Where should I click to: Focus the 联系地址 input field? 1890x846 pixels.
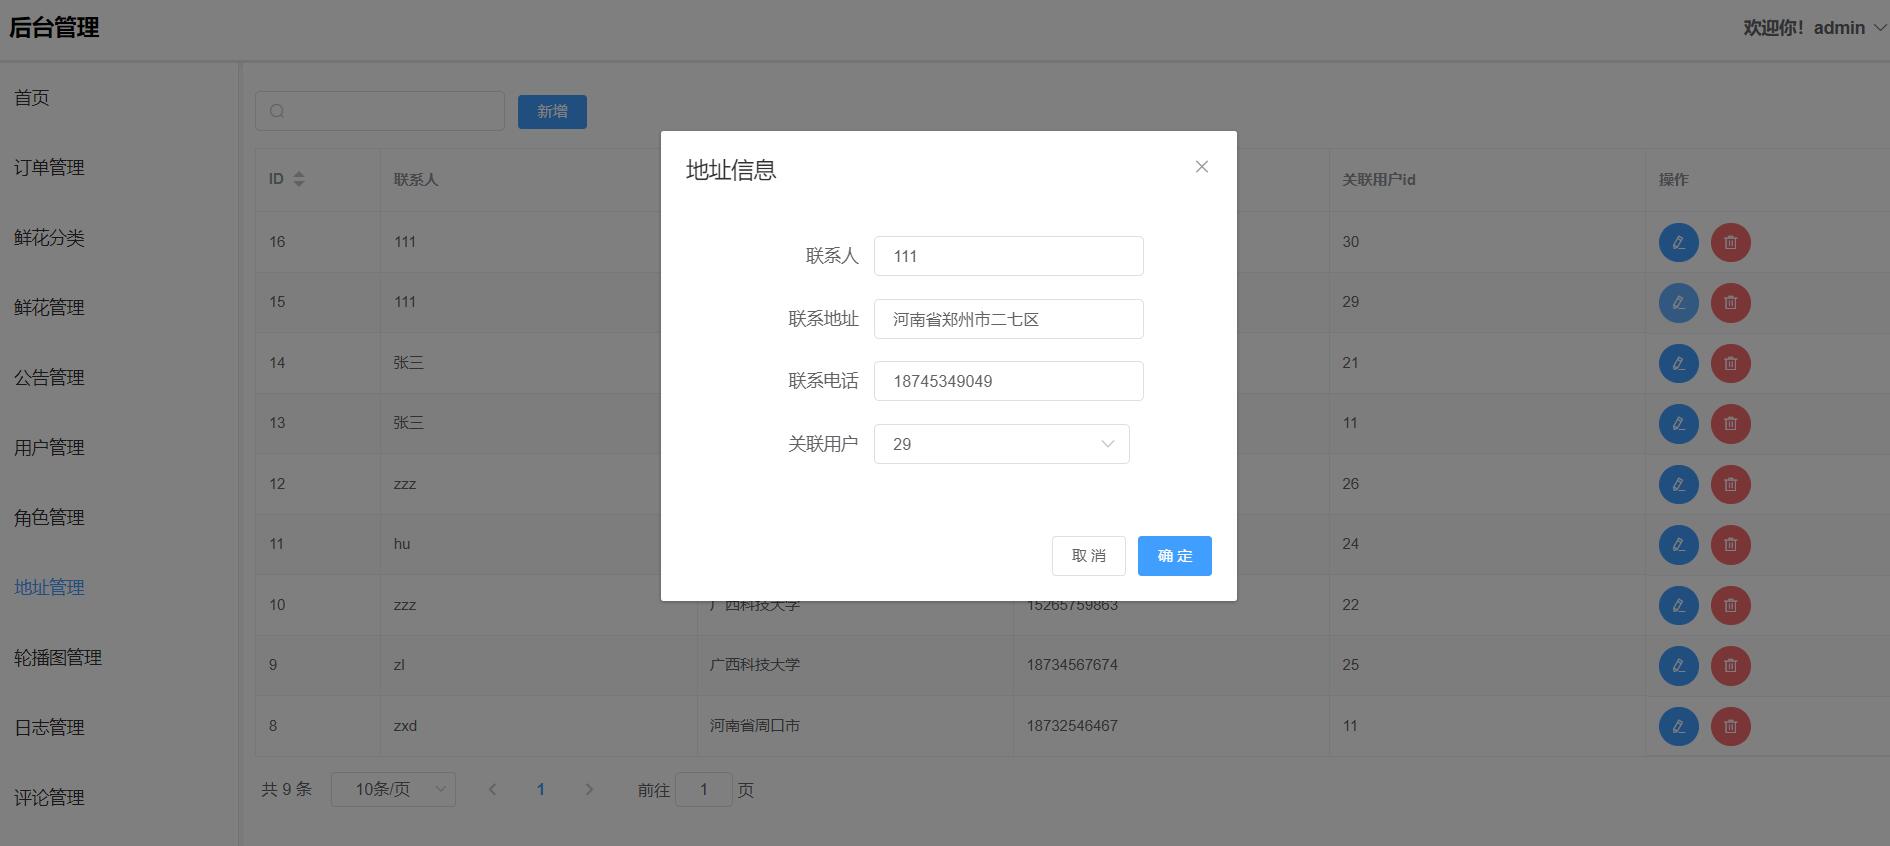(1008, 319)
